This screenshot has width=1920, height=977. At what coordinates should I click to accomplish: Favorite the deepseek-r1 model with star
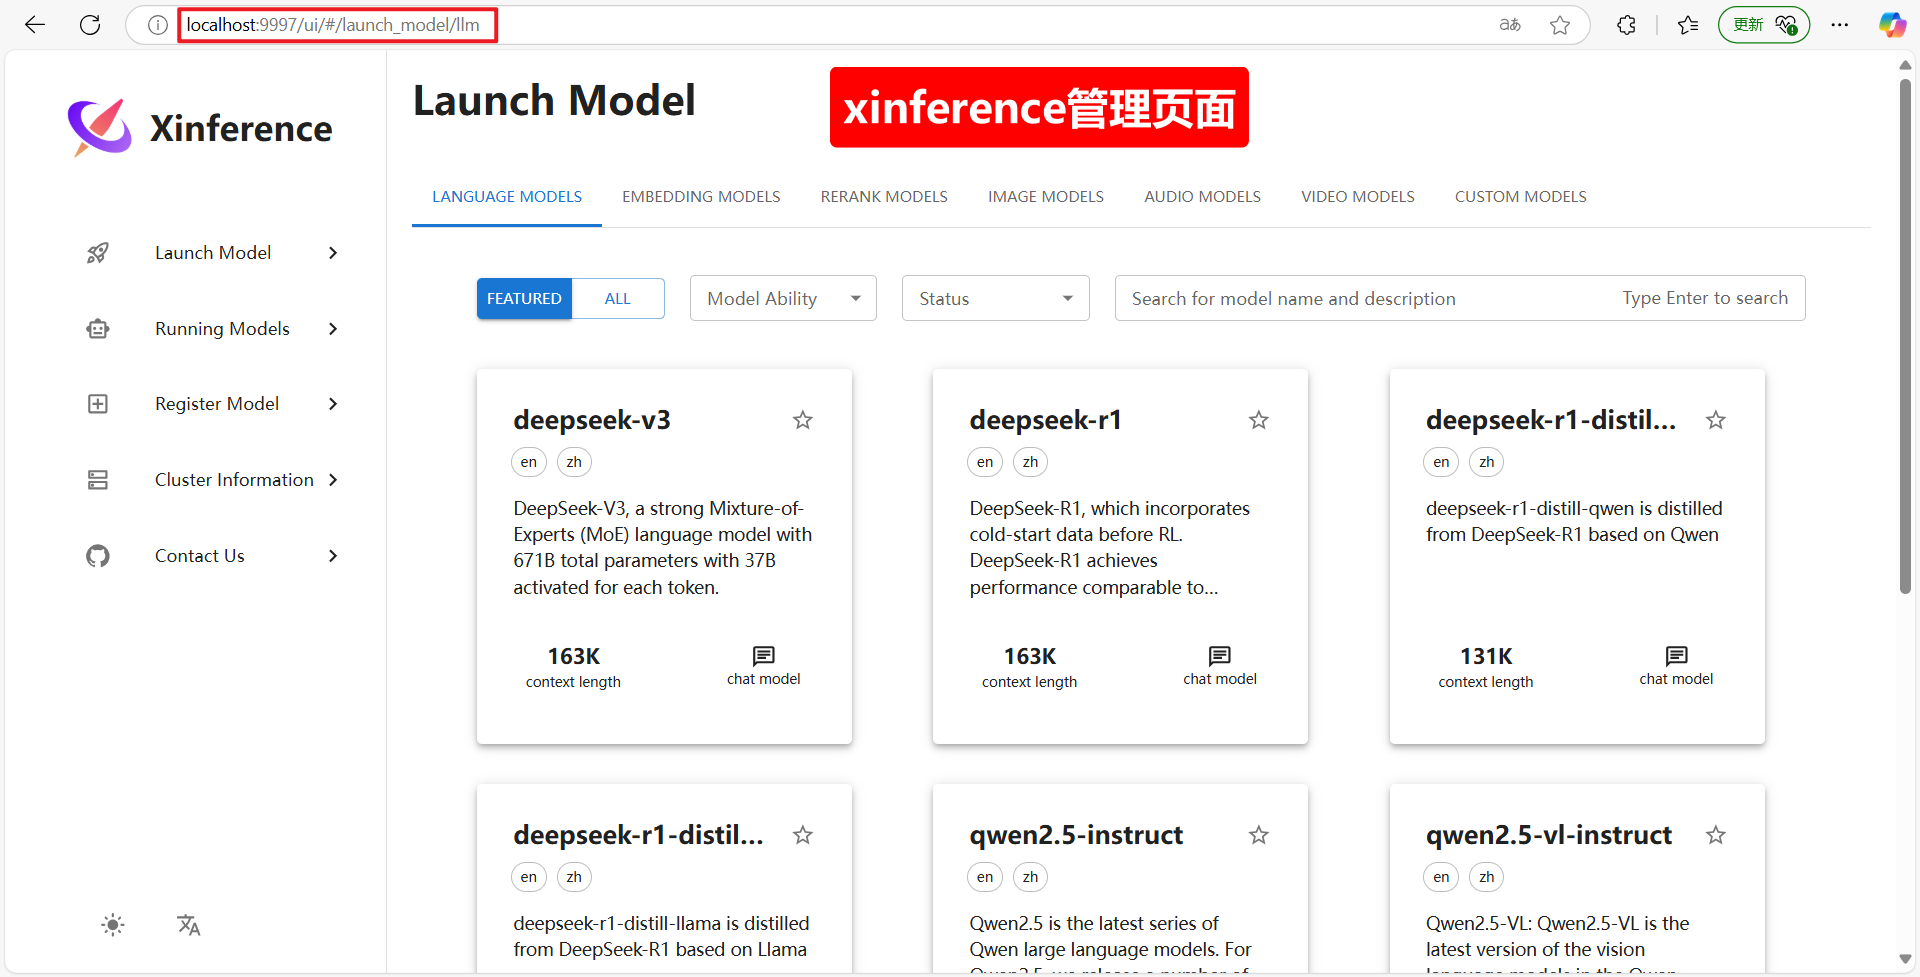click(1259, 420)
